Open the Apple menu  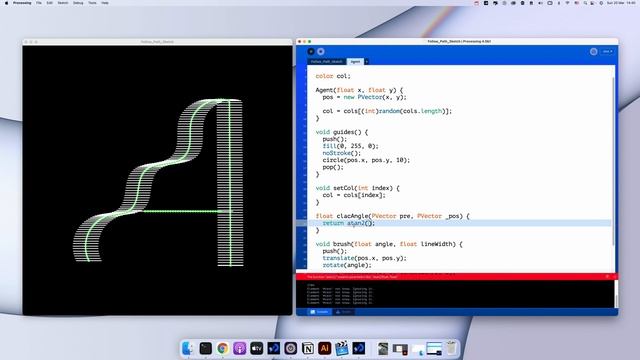6,3
